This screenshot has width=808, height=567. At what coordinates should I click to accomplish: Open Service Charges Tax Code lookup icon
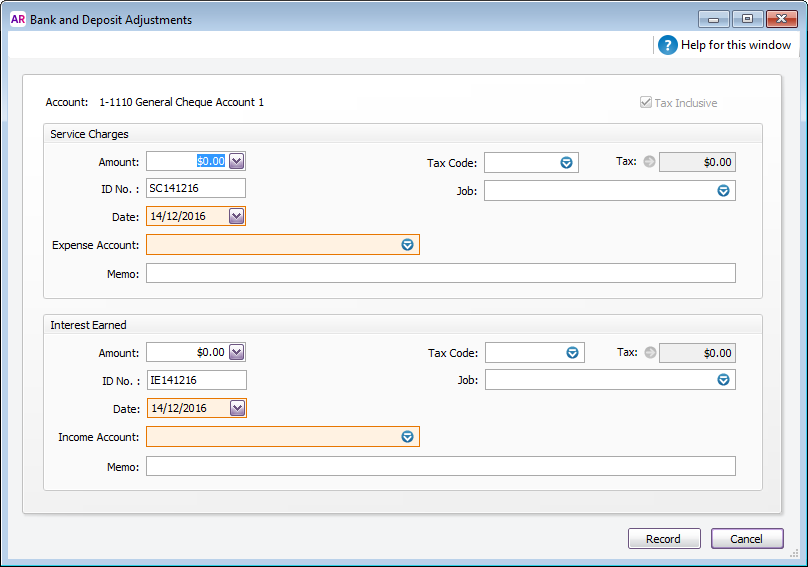[x=566, y=163]
